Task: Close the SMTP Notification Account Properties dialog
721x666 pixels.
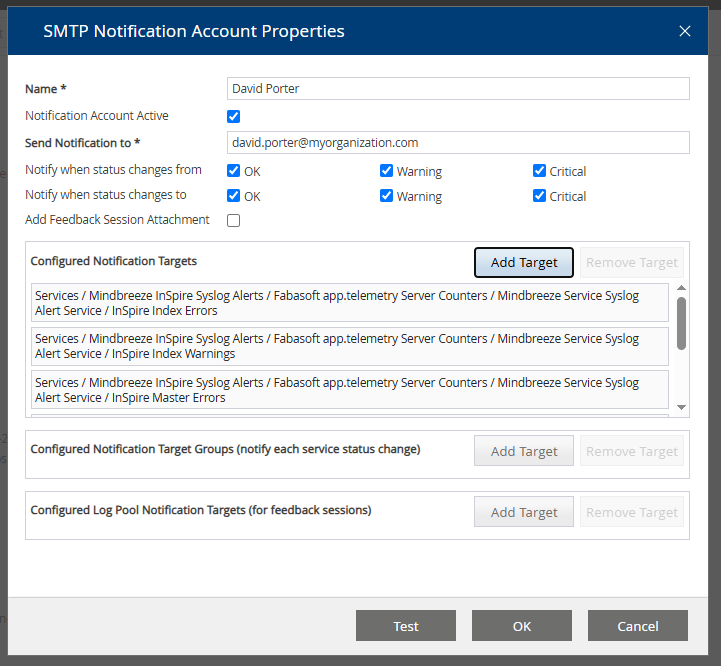Action: 685,31
